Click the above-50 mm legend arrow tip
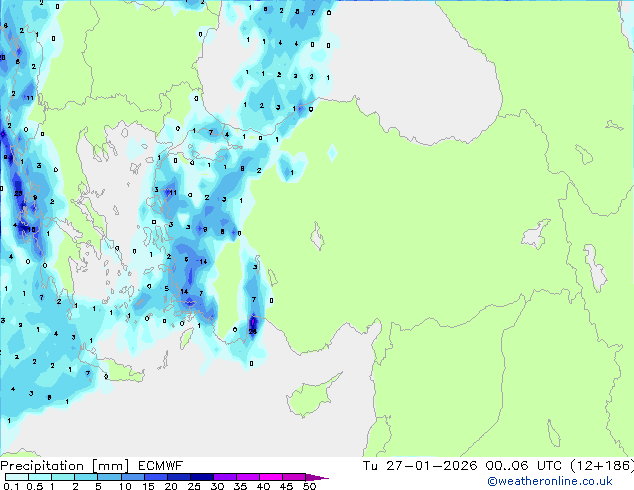Viewport: 634px width, 490px height. pyautogui.click(x=317, y=478)
